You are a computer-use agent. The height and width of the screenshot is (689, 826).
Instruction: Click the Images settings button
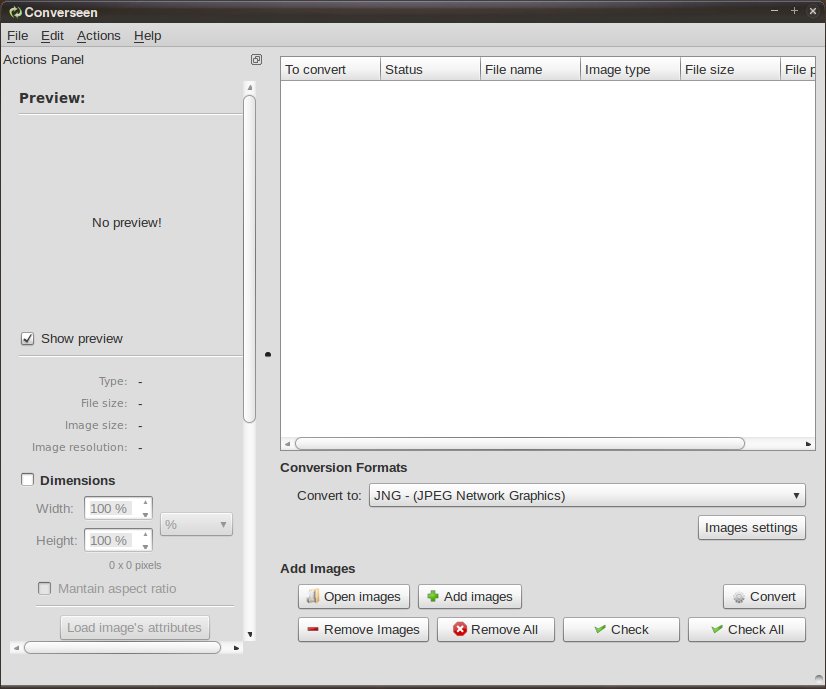pyautogui.click(x=751, y=528)
